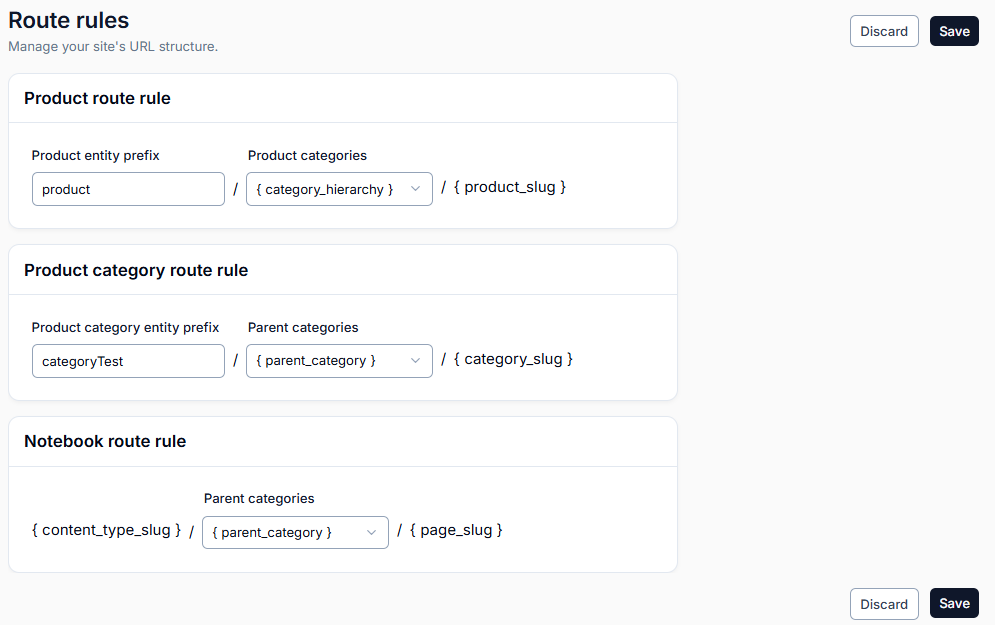
Task: Expand Parent categories dropdown under Notebook route rule
Action: click(x=295, y=532)
